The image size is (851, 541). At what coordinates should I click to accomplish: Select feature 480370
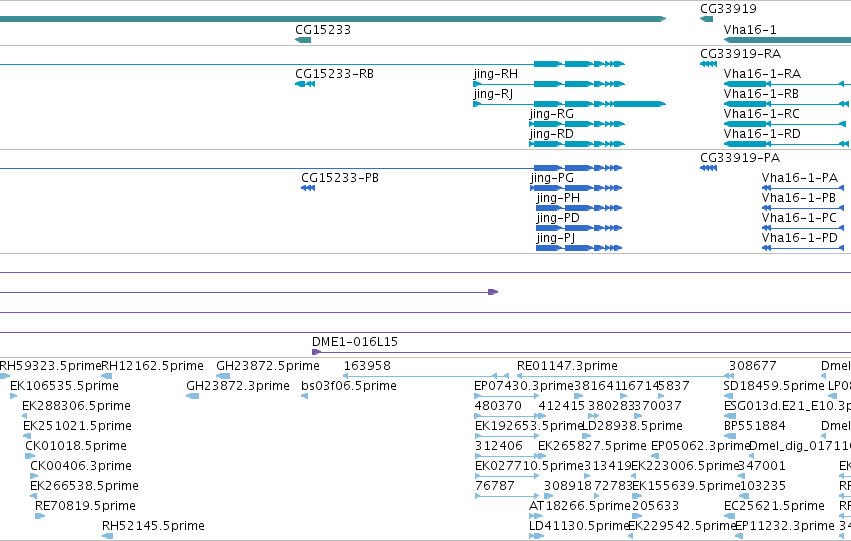coord(498,406)
